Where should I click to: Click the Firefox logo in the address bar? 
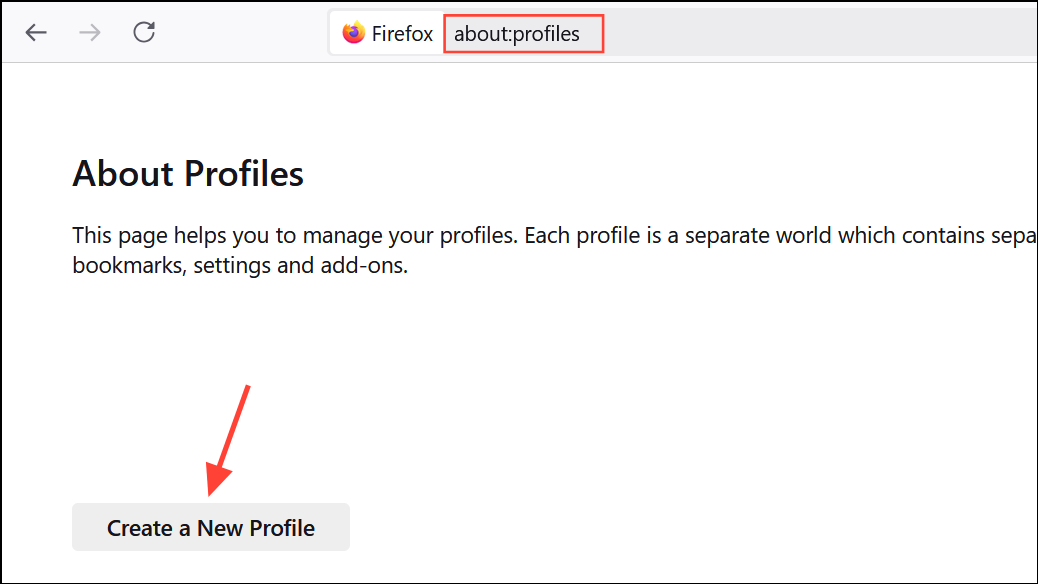[x=353, y=32]
